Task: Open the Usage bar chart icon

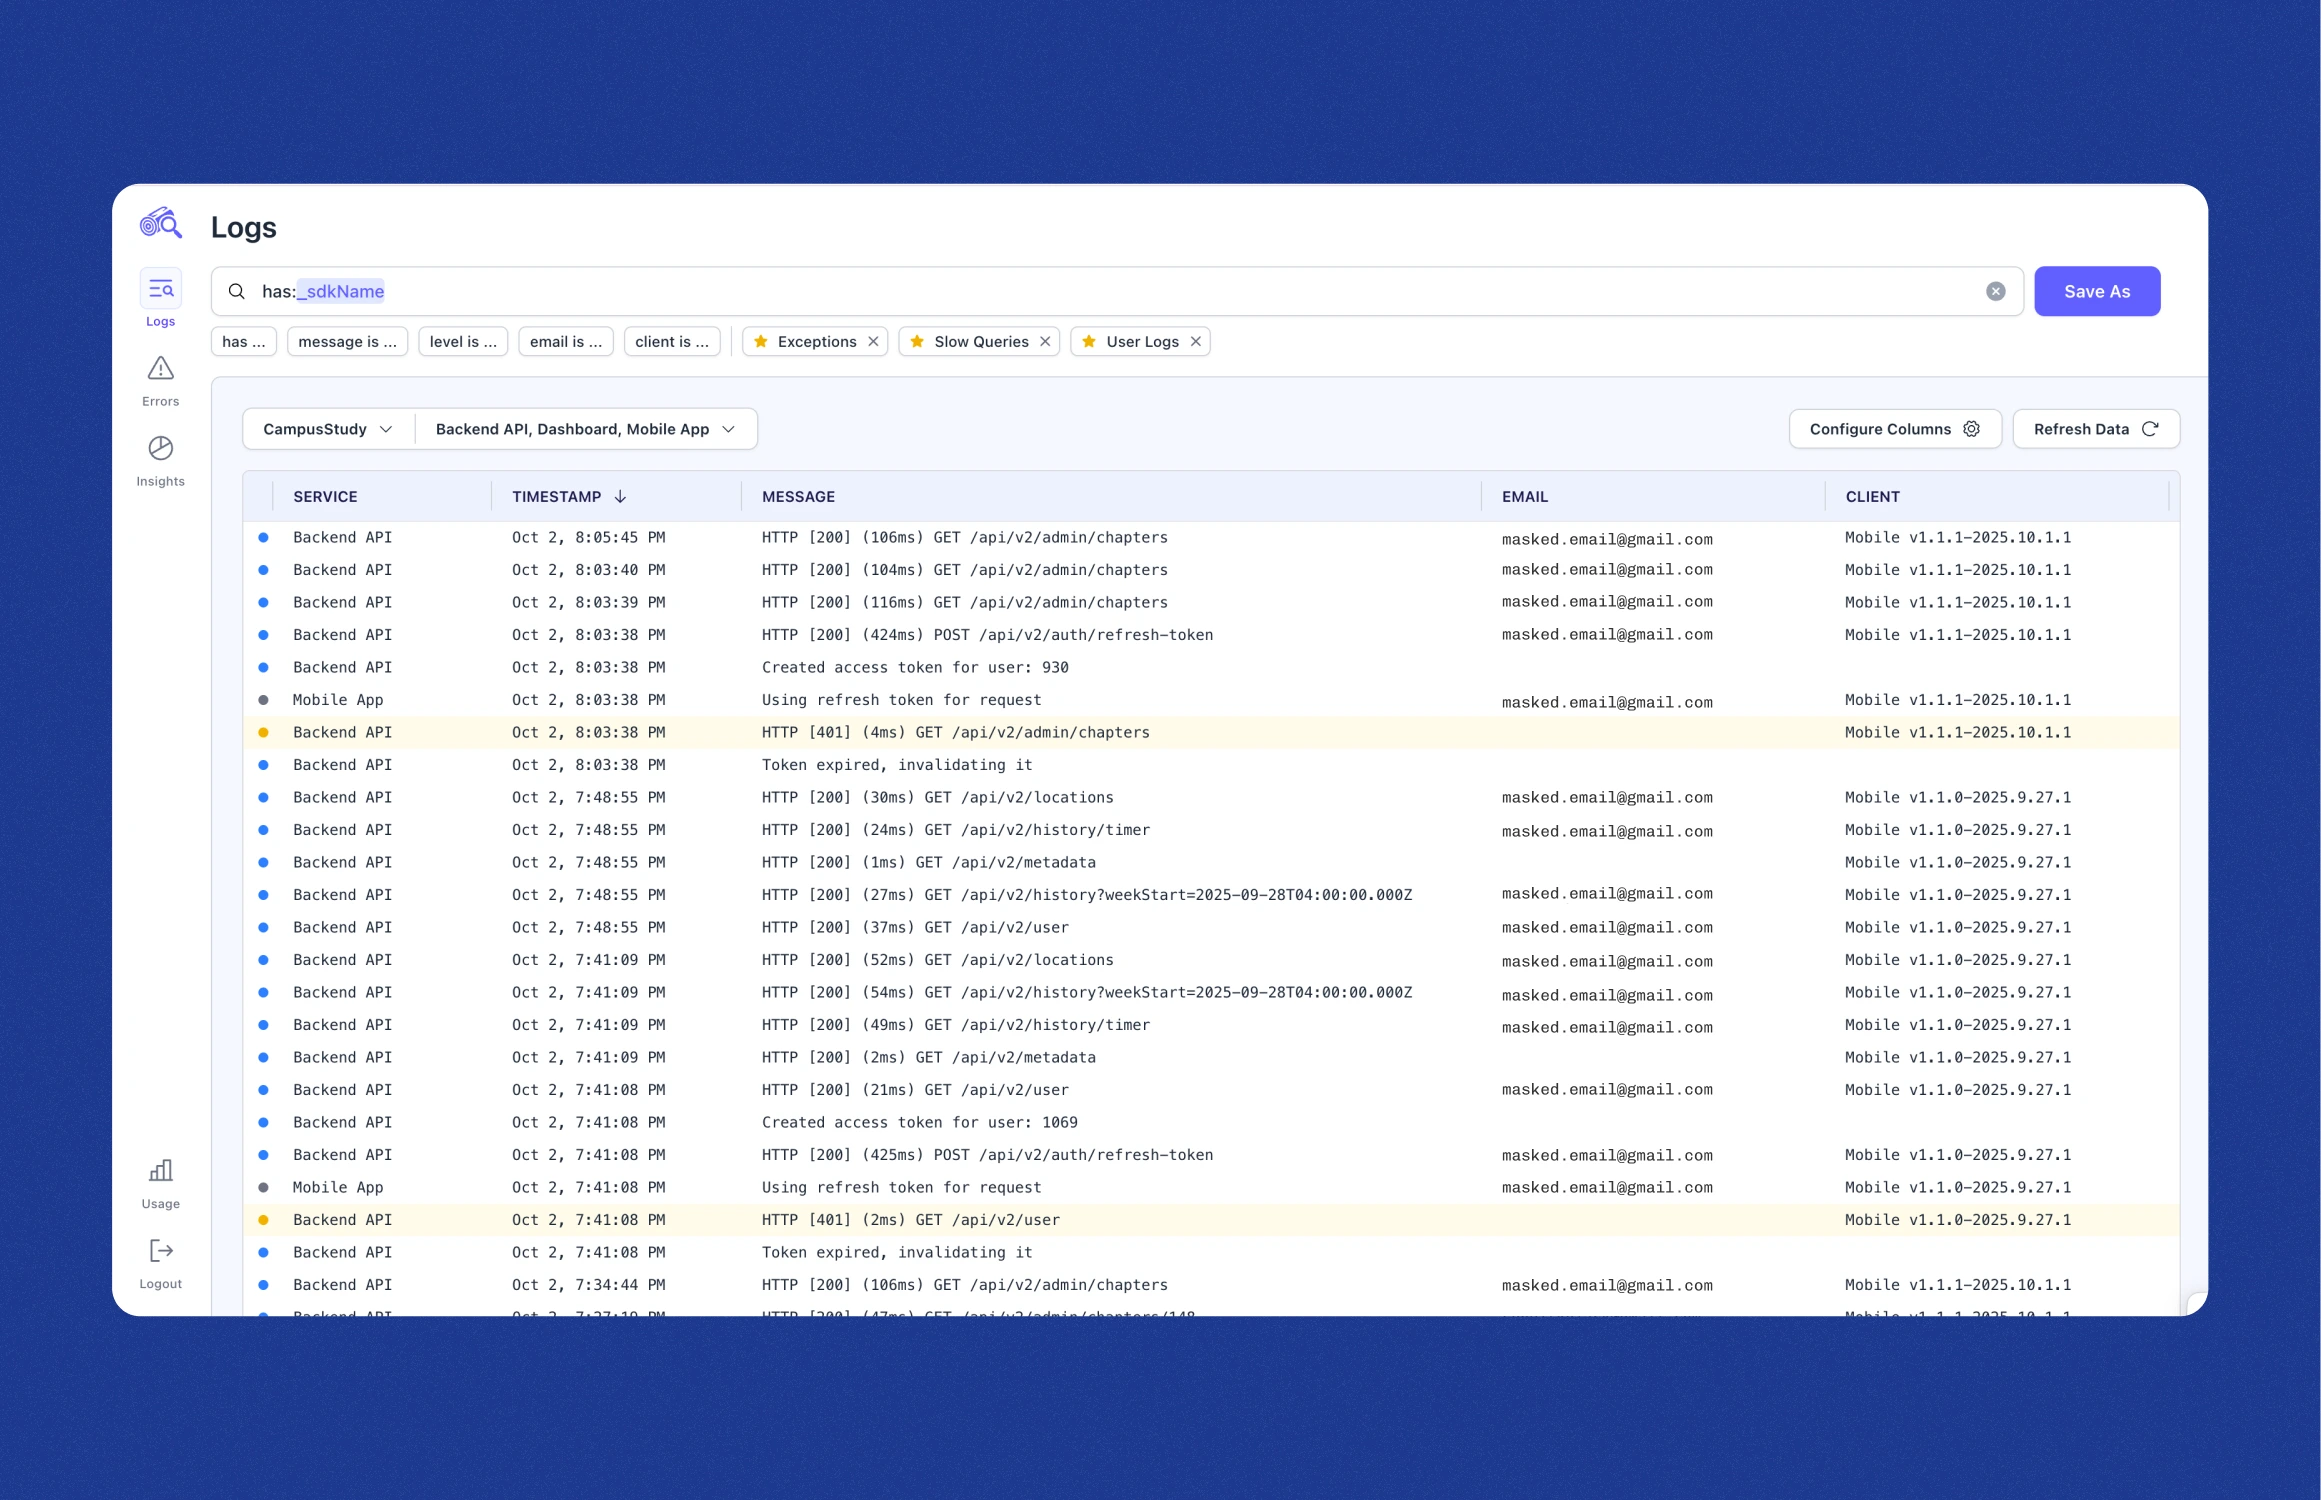Action: click(160, 1171)
